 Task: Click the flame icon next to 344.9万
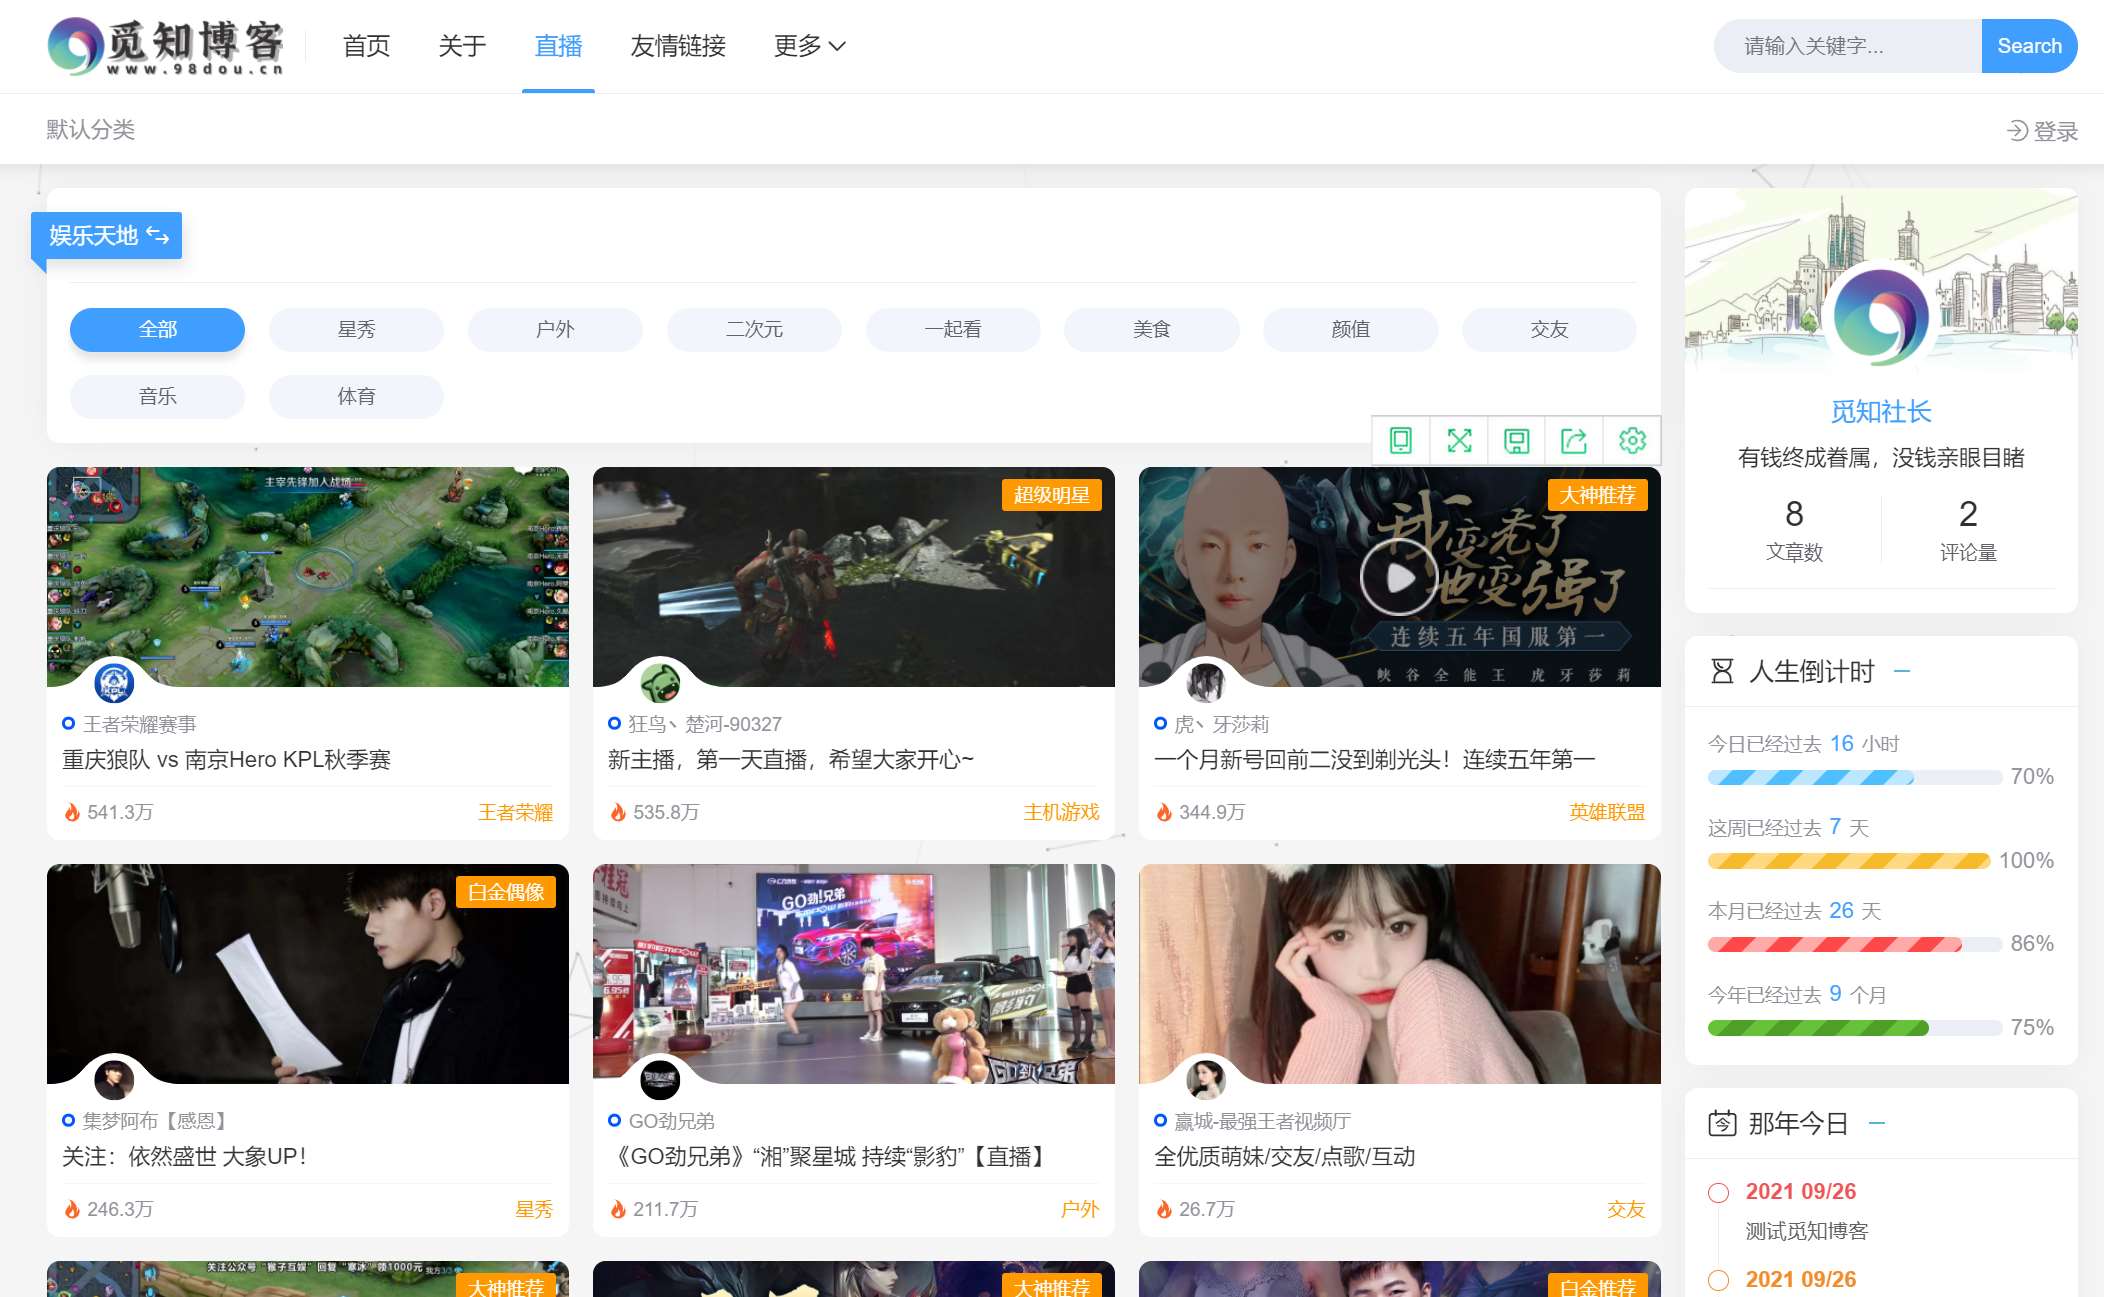click(1164, 812)
